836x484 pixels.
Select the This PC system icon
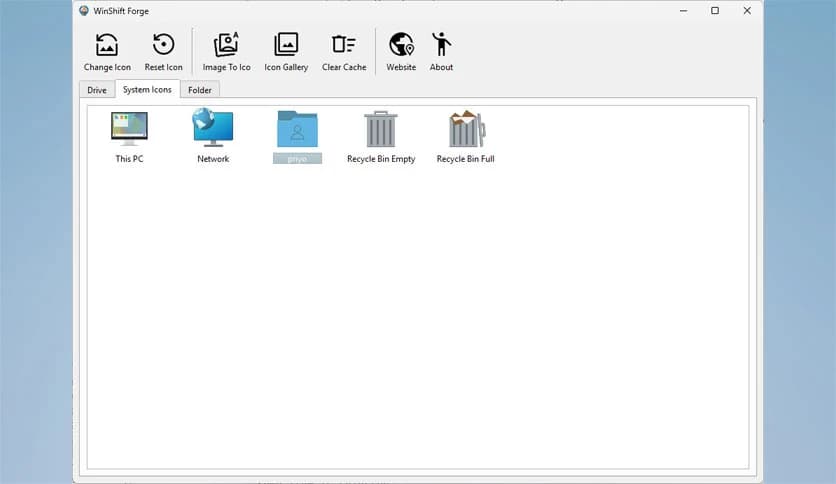pyautogui.click(x=130, y=136)
